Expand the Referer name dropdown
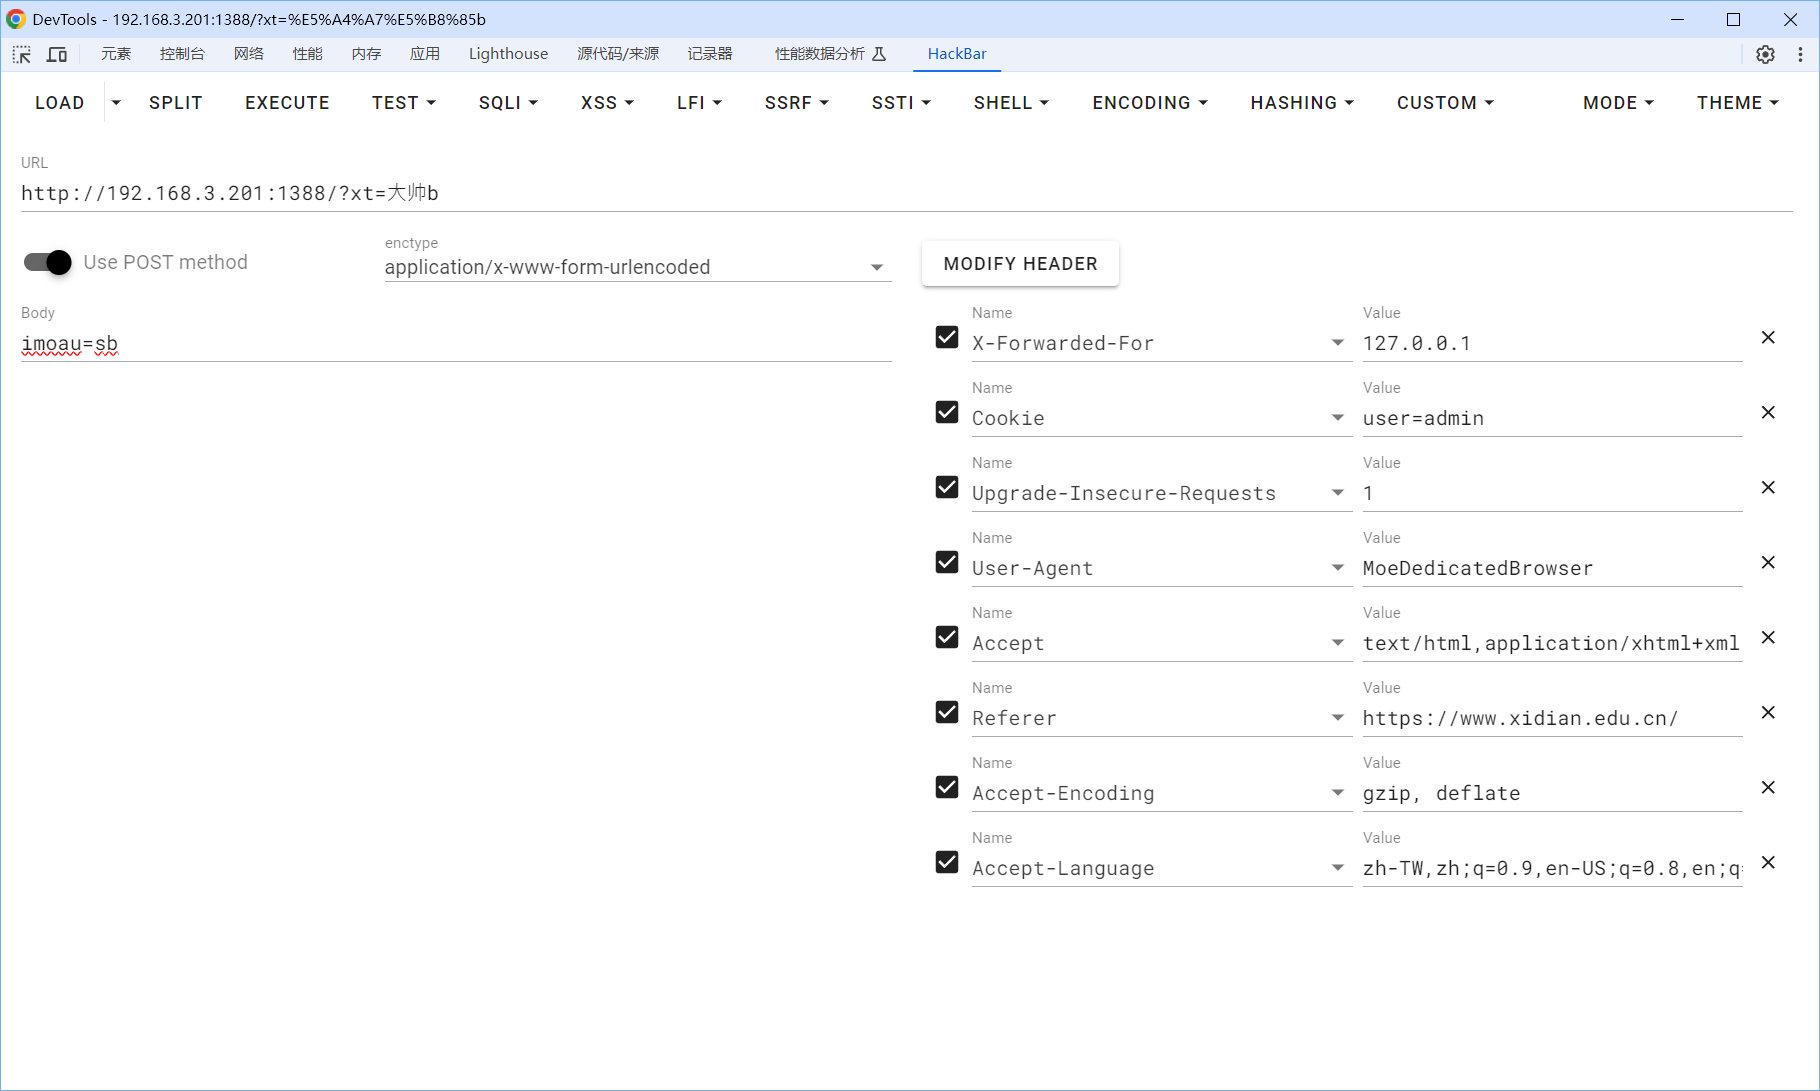Viewport: 1820px width, 1091px height. pos(1338,718)
